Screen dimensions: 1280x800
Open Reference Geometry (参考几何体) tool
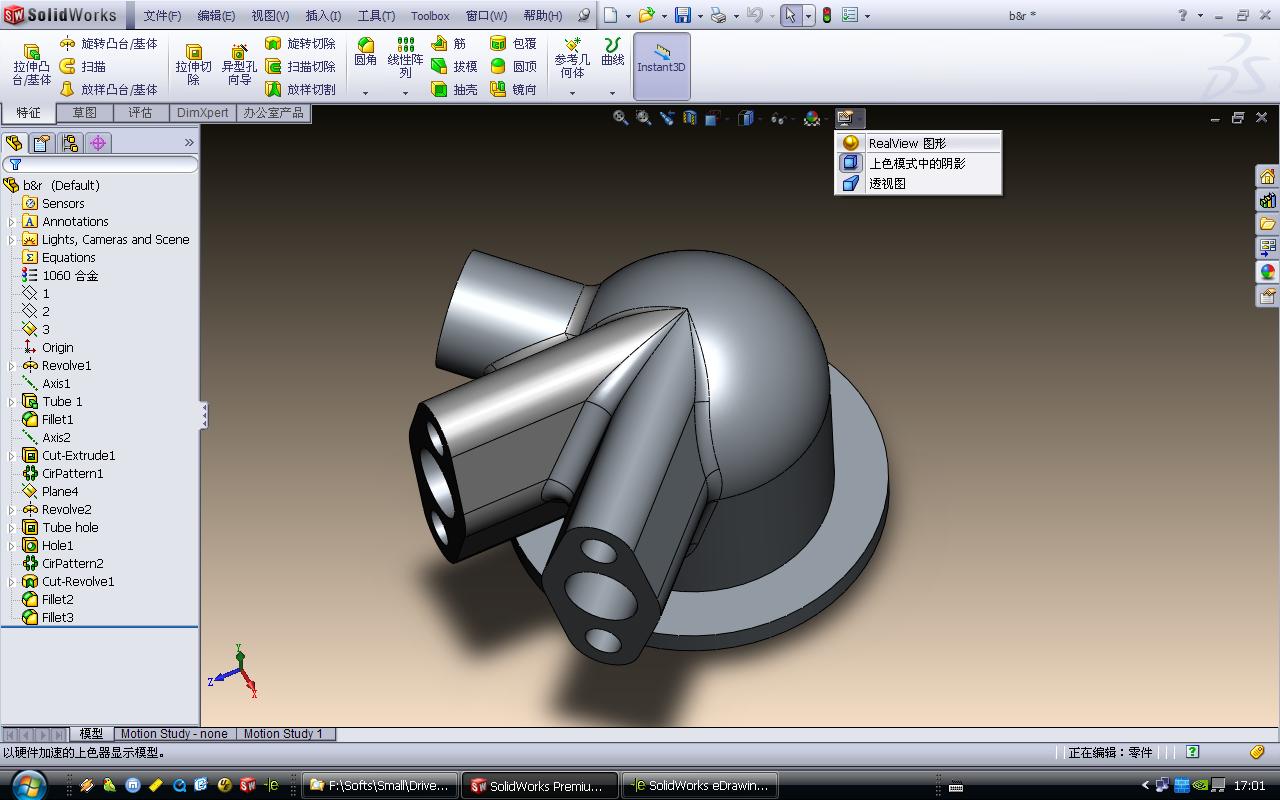[x=572, y=58]
